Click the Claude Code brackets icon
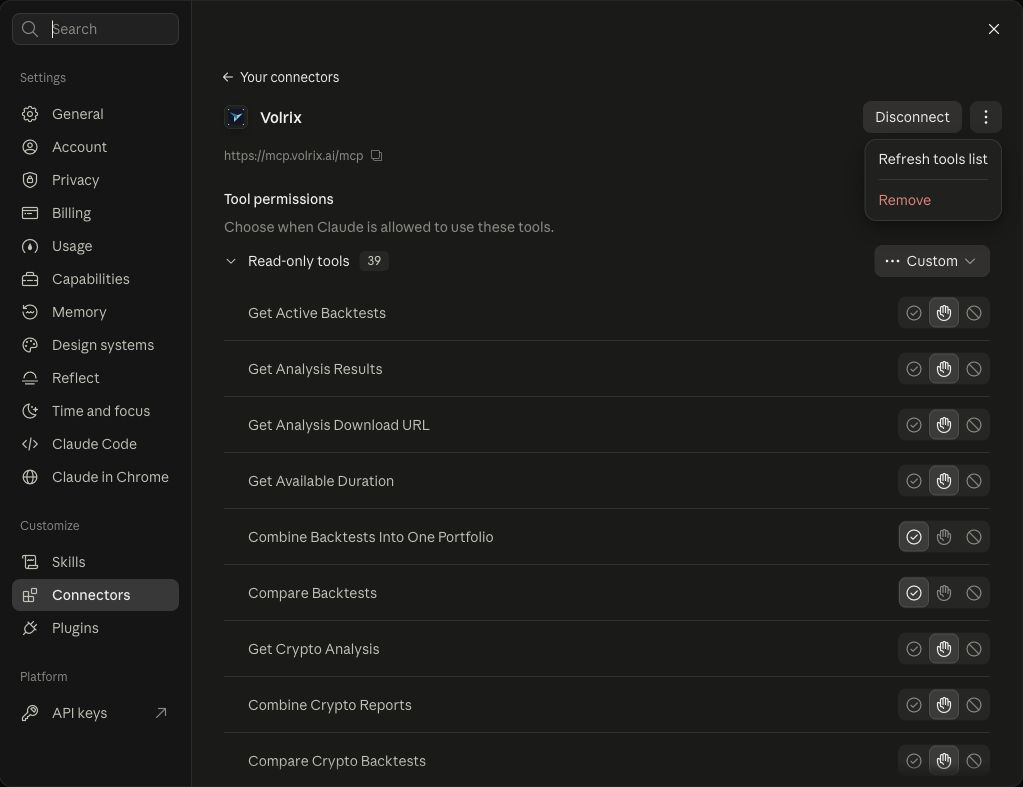The image size is (1023, 787). [30, 444]
